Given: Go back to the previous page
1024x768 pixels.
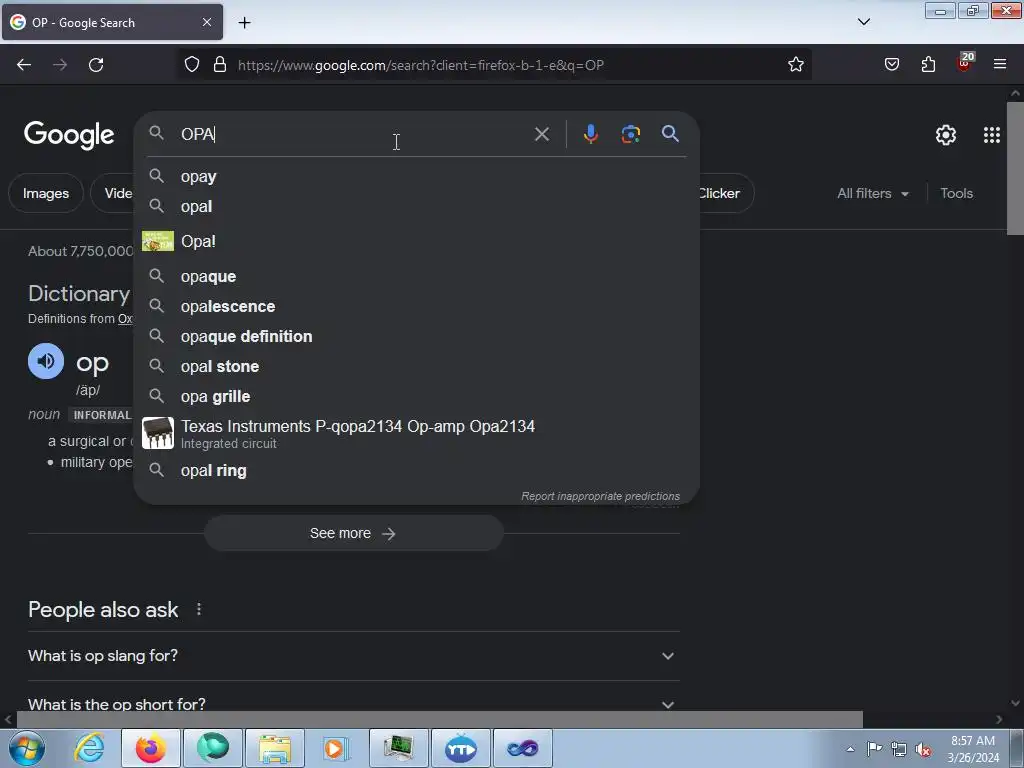Looking at the screenshot, I should point(24,65).
